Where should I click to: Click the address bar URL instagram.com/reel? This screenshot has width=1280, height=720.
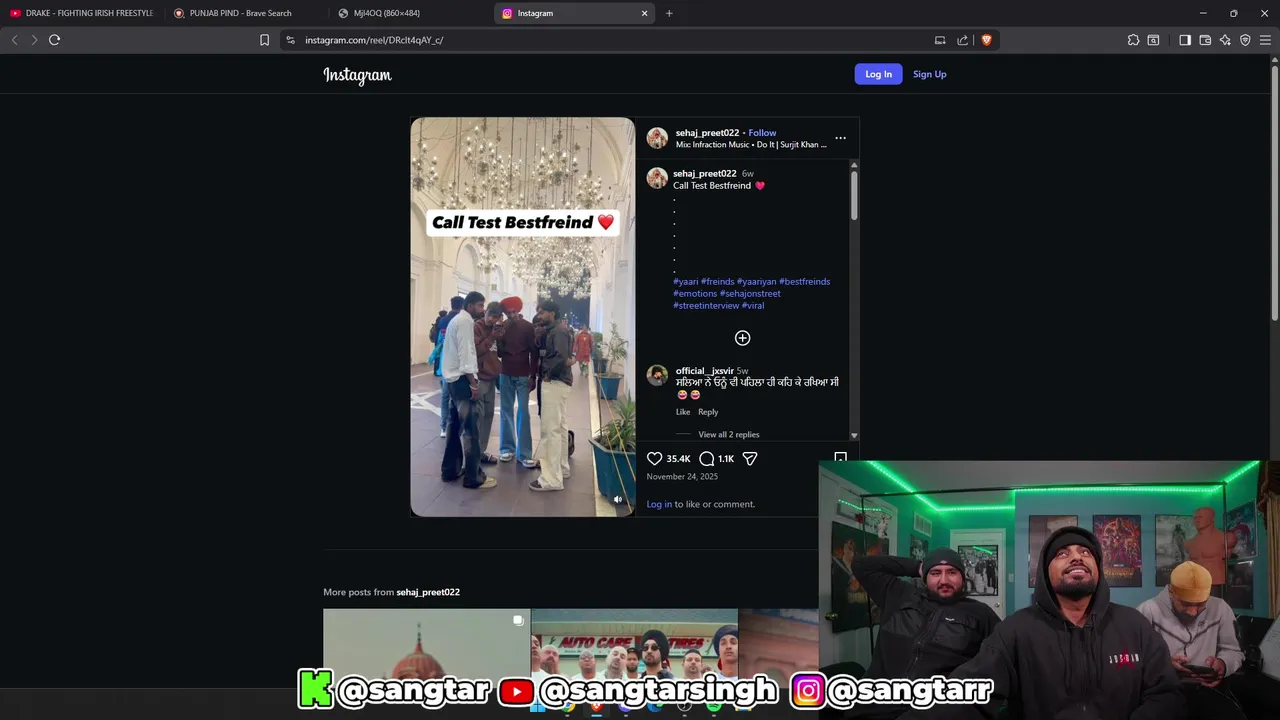(x=374, y=40)
